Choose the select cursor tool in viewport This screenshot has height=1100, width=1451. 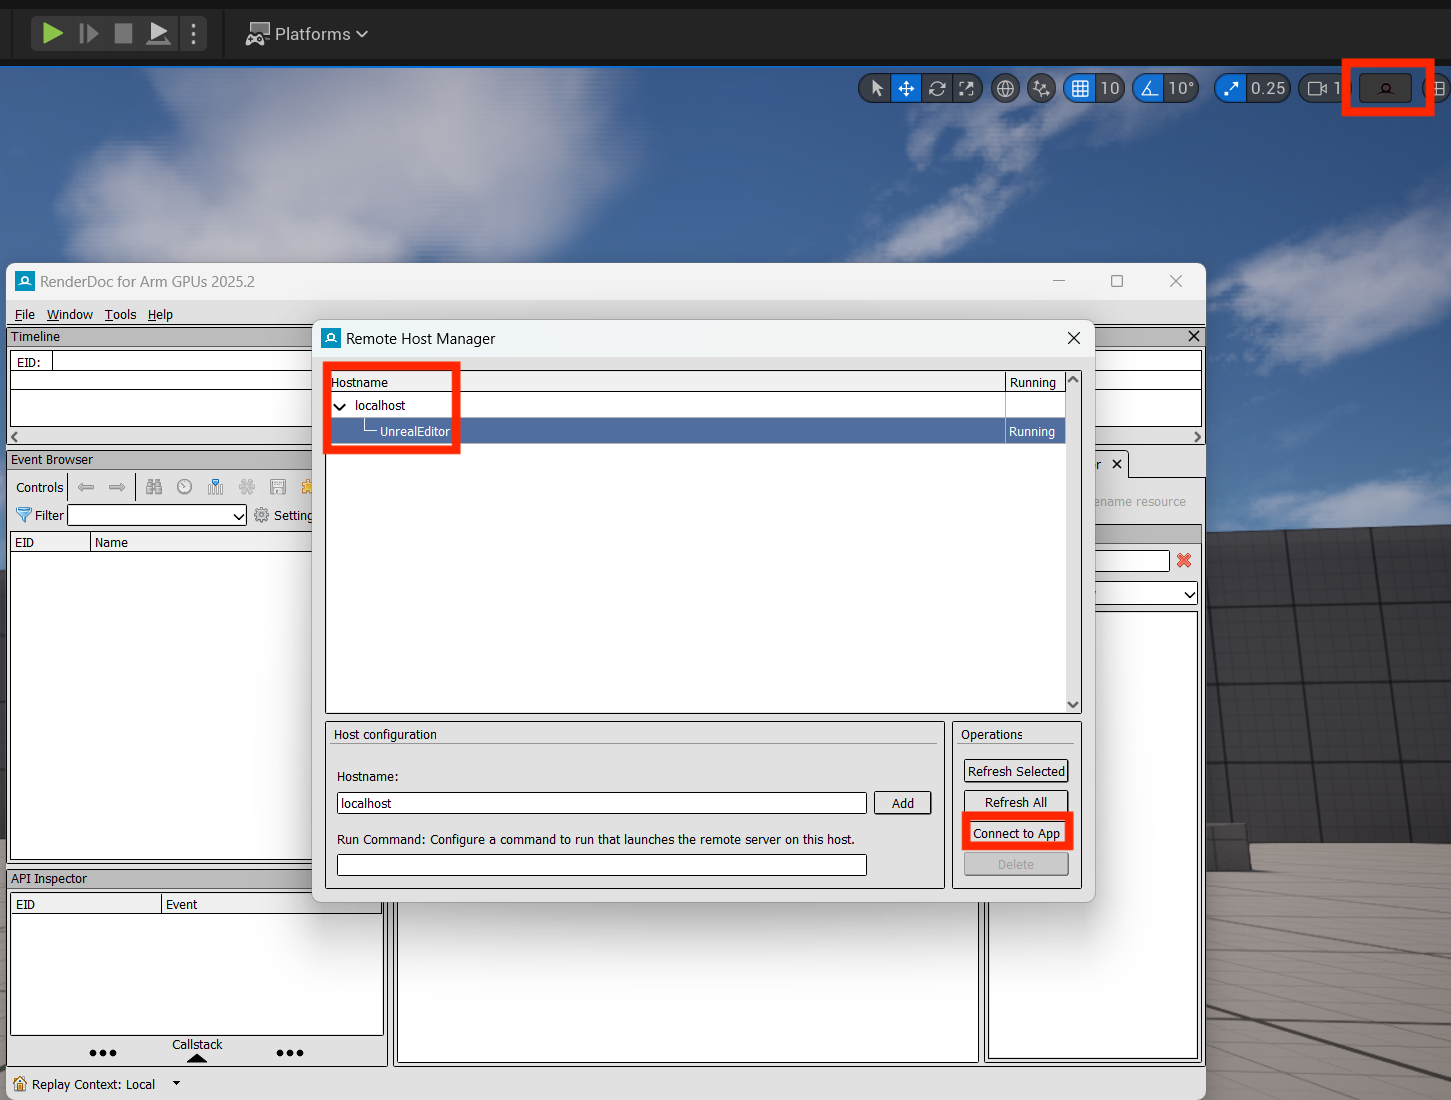pos(877,88)
